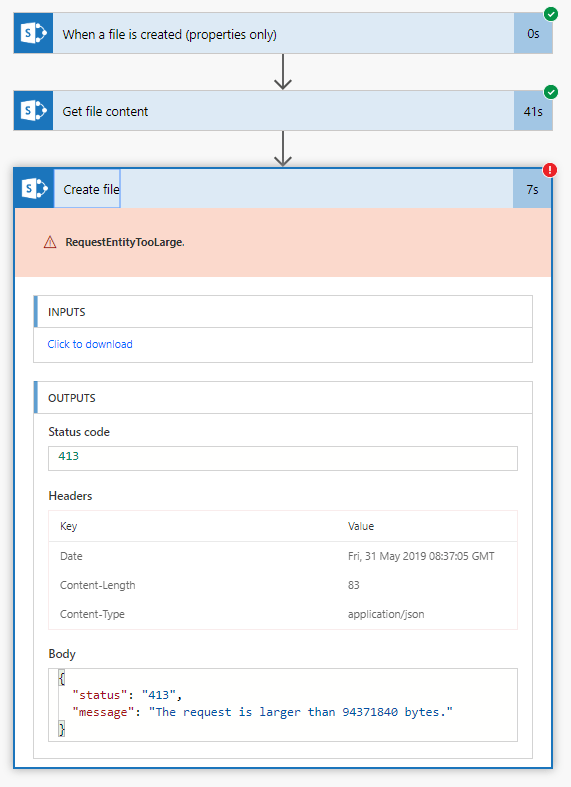Click warning triangle beside RequestEntityTooLarge
This screenshot has height=787, width=571.
pyautogui.click(x=50, y=242)
